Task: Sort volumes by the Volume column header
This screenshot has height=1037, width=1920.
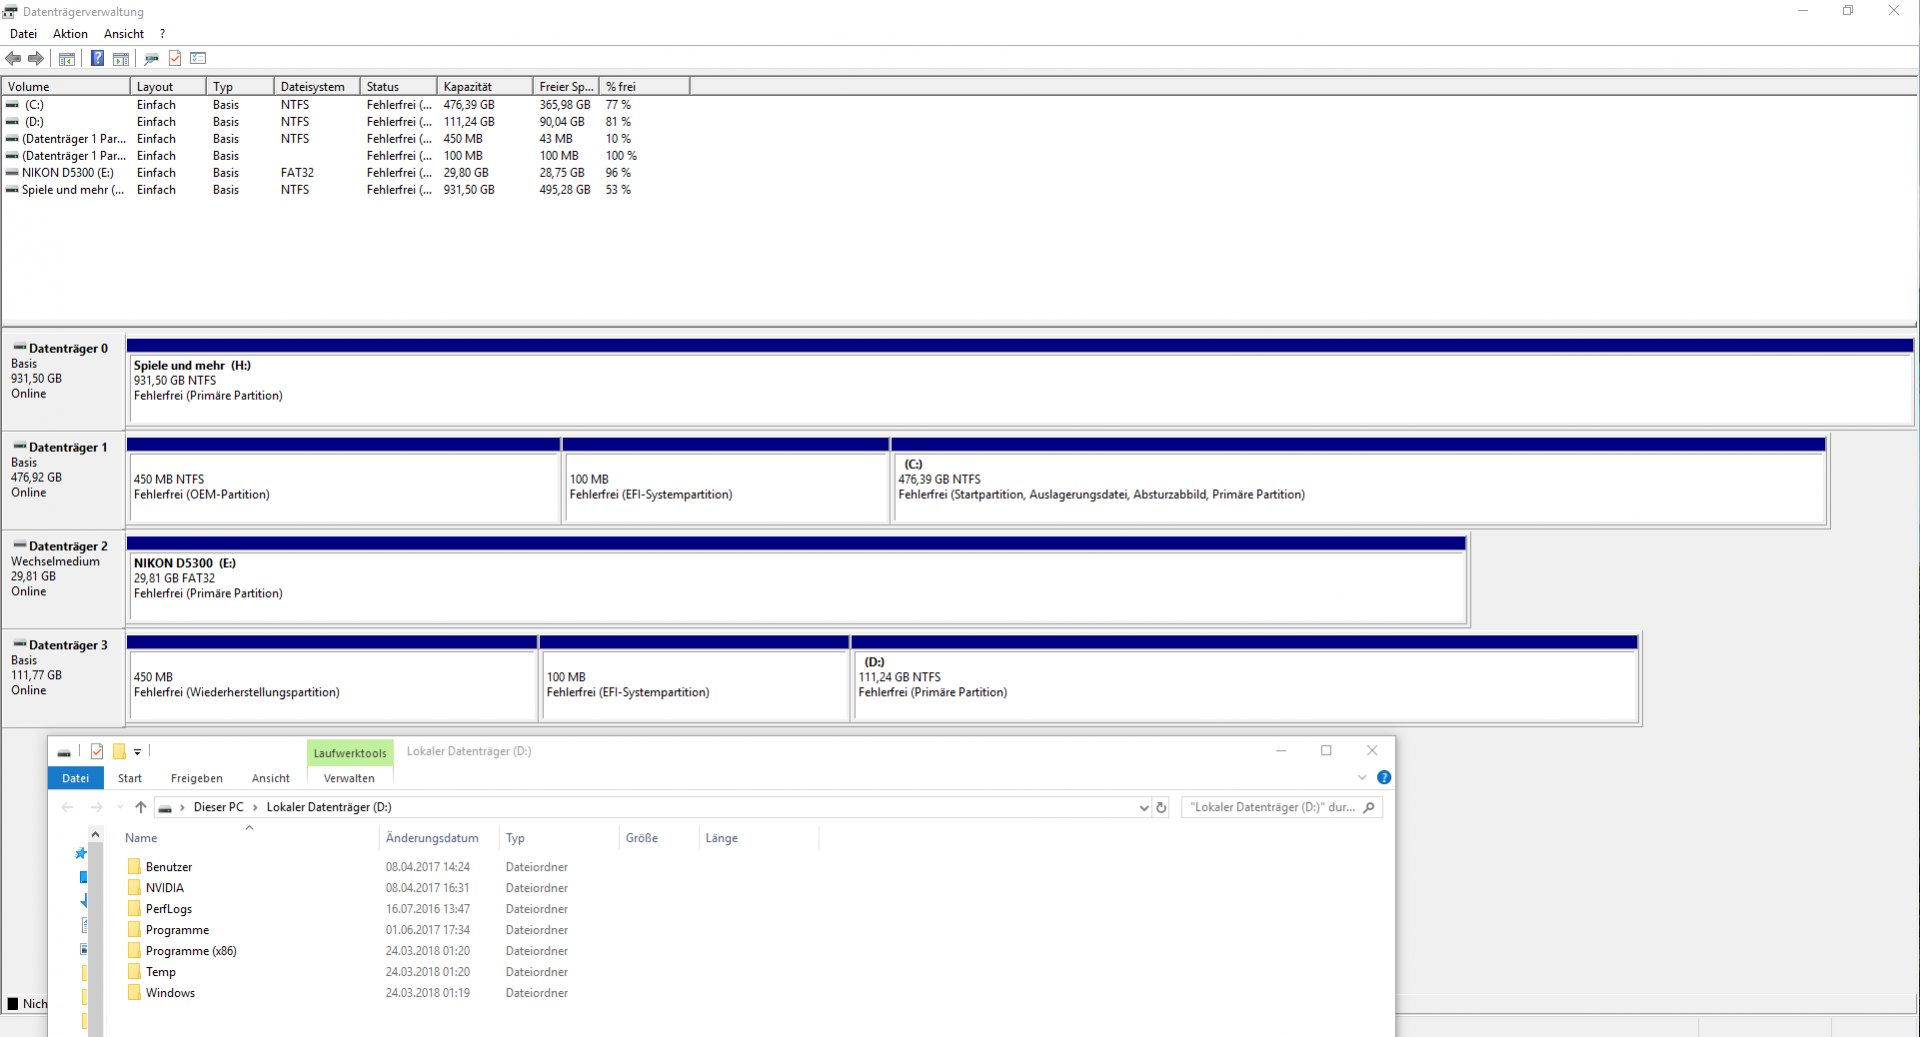Action: (x=66, y=87)
